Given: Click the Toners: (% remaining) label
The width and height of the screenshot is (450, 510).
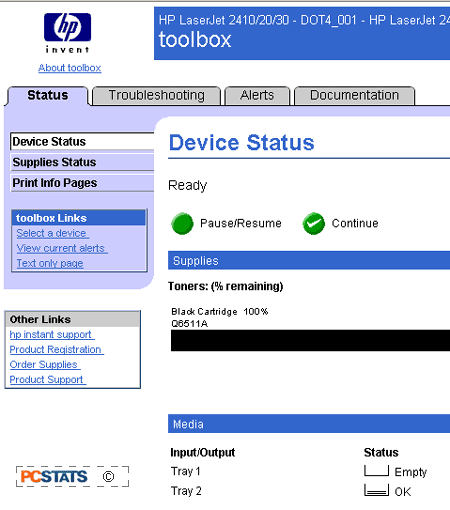Looking at the screenshot, I should (226, 286).
